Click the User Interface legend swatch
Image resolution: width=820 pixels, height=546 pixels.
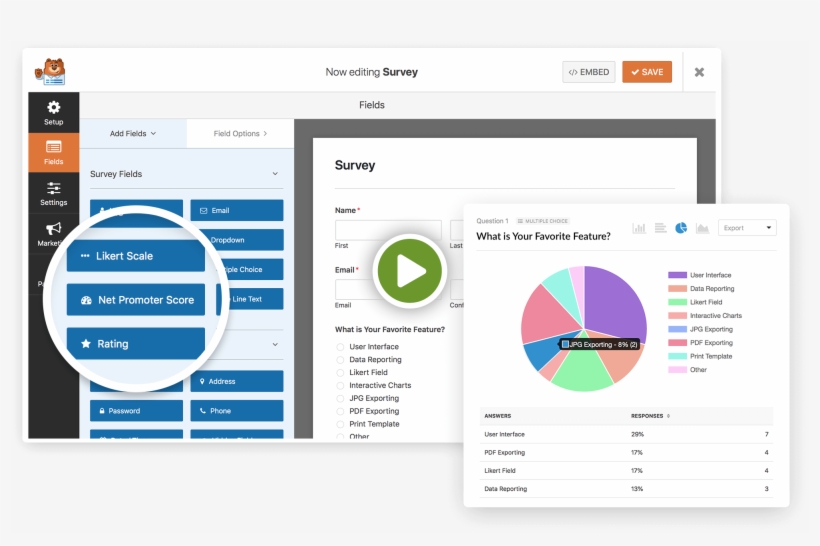pos(677,275)
